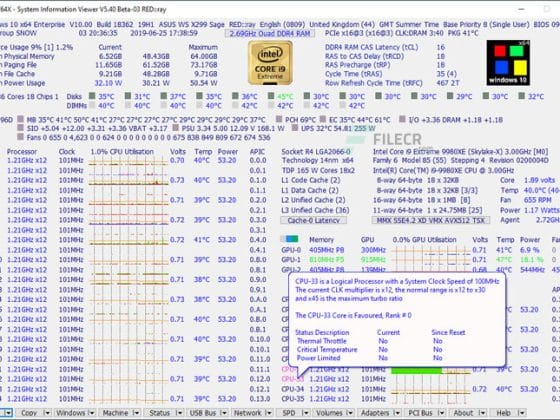Click the UPS sensor indicator square

(x=295, y=128)
